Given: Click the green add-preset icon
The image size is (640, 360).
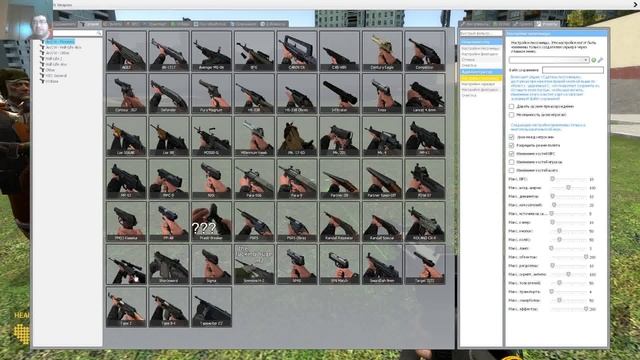Looking at the screenshot, I should click(593, 60).
